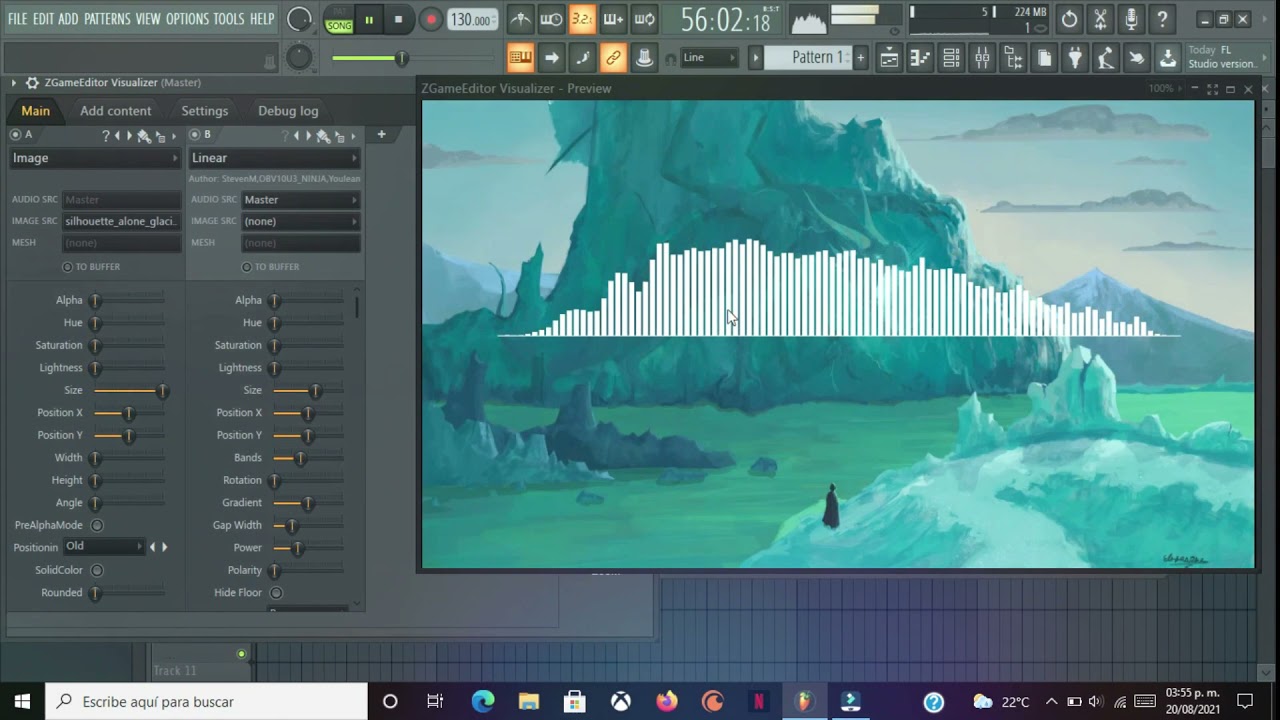This screenshot has width=1280, height=720.
Task: Toggle the PreAlphaMode option
Action: pyautogui.click(x=97, y=525)
